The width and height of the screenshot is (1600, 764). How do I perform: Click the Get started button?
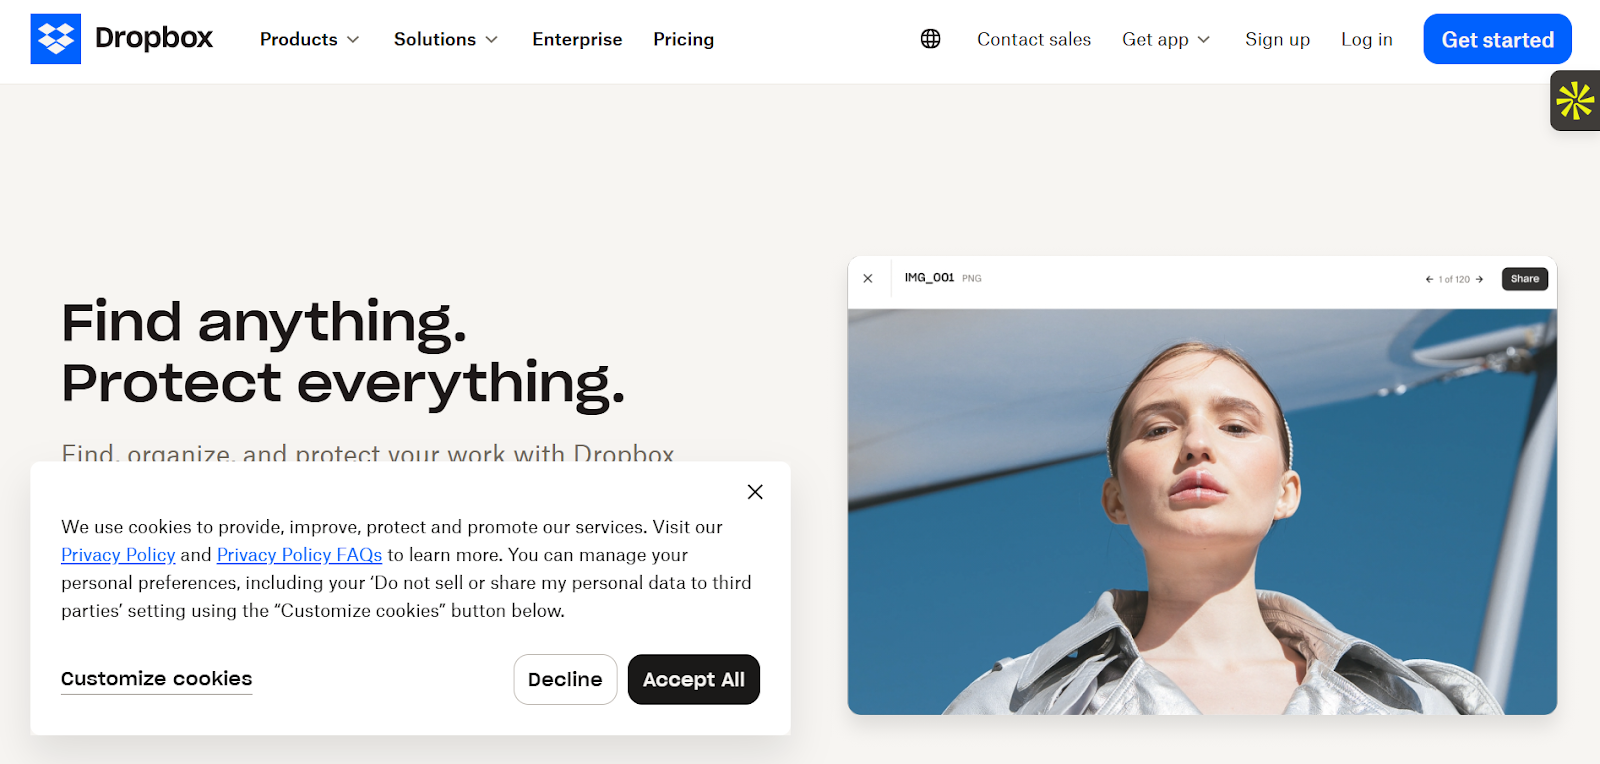click(1497, 39)
